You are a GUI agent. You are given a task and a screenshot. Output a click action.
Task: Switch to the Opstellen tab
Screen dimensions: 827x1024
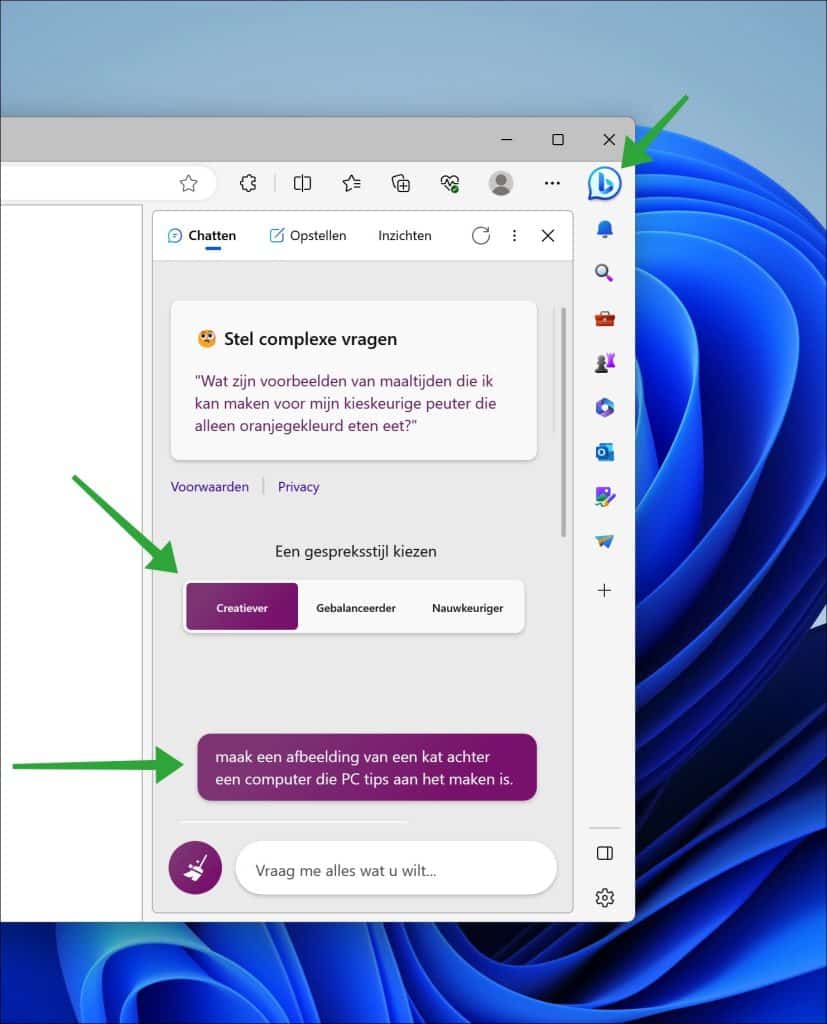pyautogui.click(x=307, y=235)
